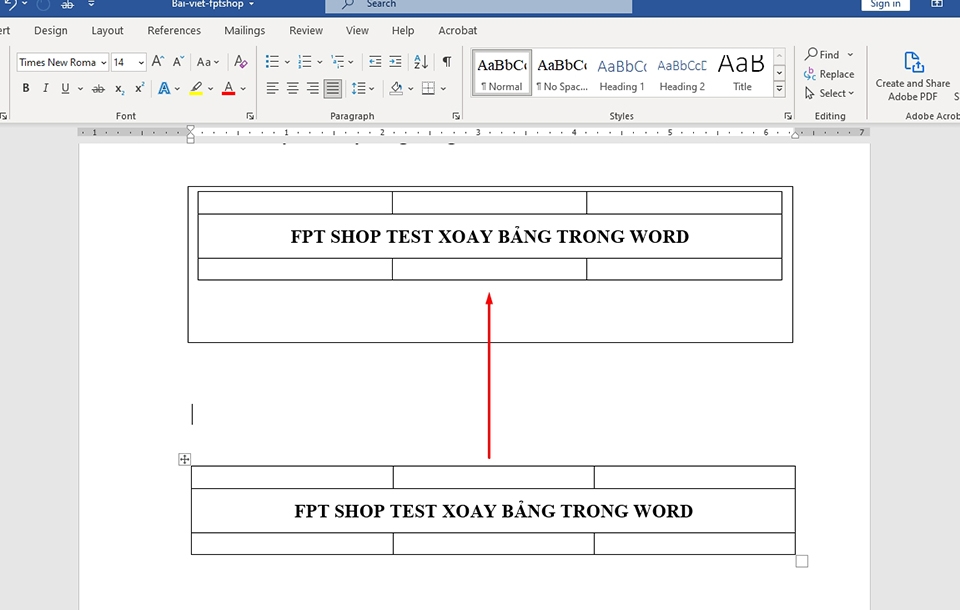960x610 pixels.
Task: Apply subscript formatting
Action: click(x=119, y=88)
